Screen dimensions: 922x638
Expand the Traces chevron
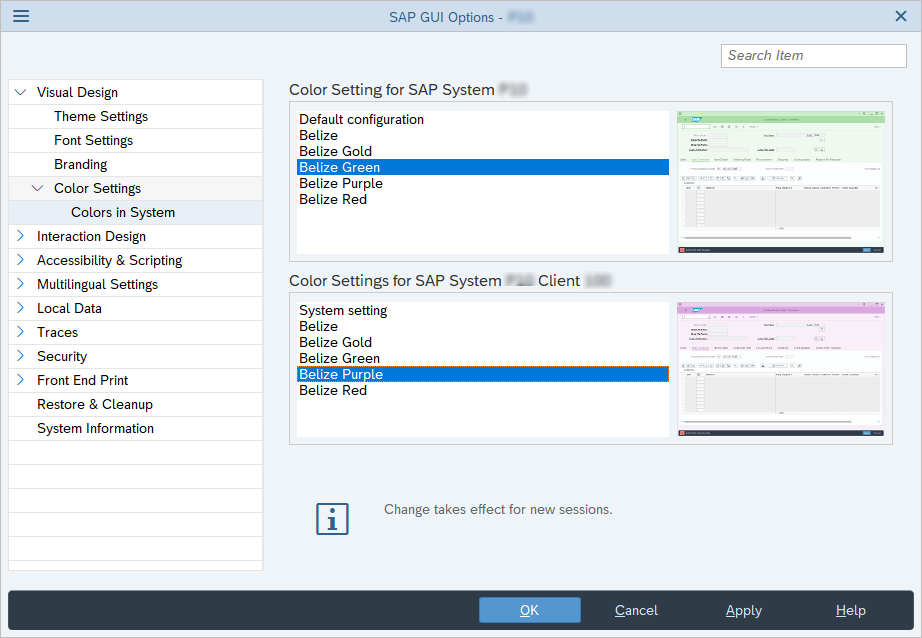21,333
